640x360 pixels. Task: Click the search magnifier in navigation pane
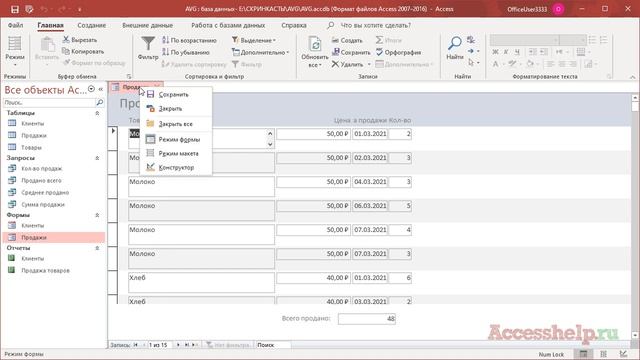pos(100,102)
